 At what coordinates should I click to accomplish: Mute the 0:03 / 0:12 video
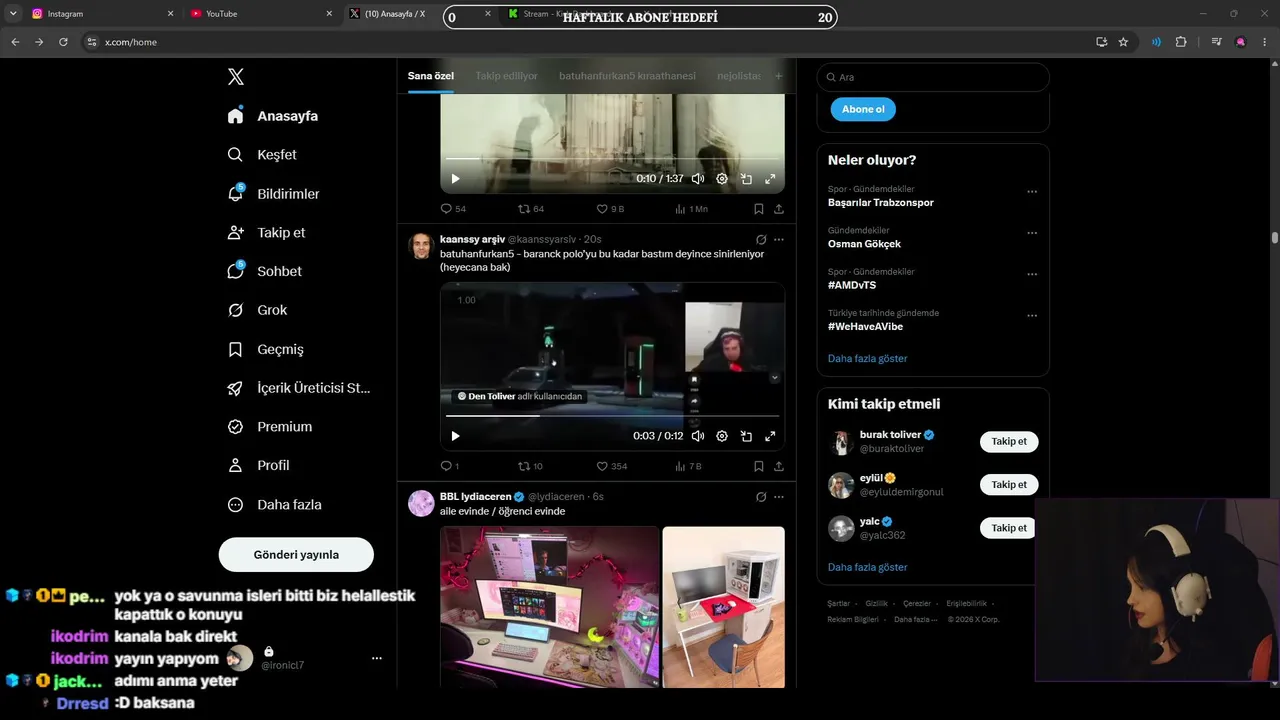(x=698, y=436)
